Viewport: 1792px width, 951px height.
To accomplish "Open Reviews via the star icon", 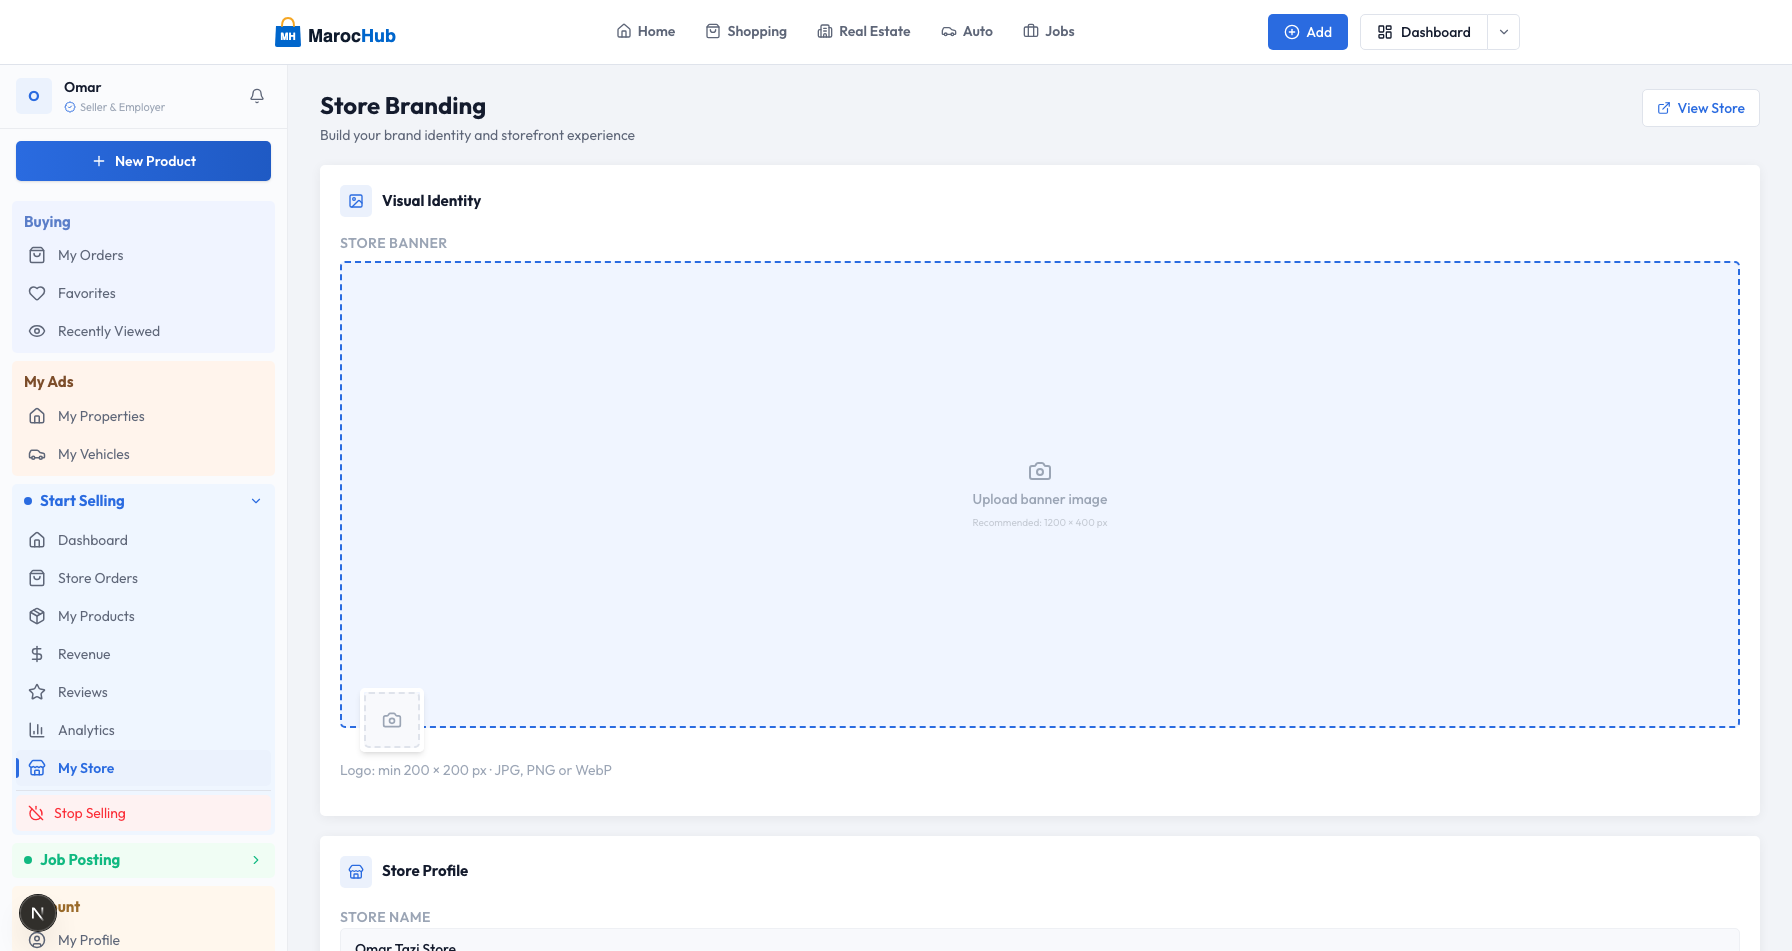I will [37, 692].
